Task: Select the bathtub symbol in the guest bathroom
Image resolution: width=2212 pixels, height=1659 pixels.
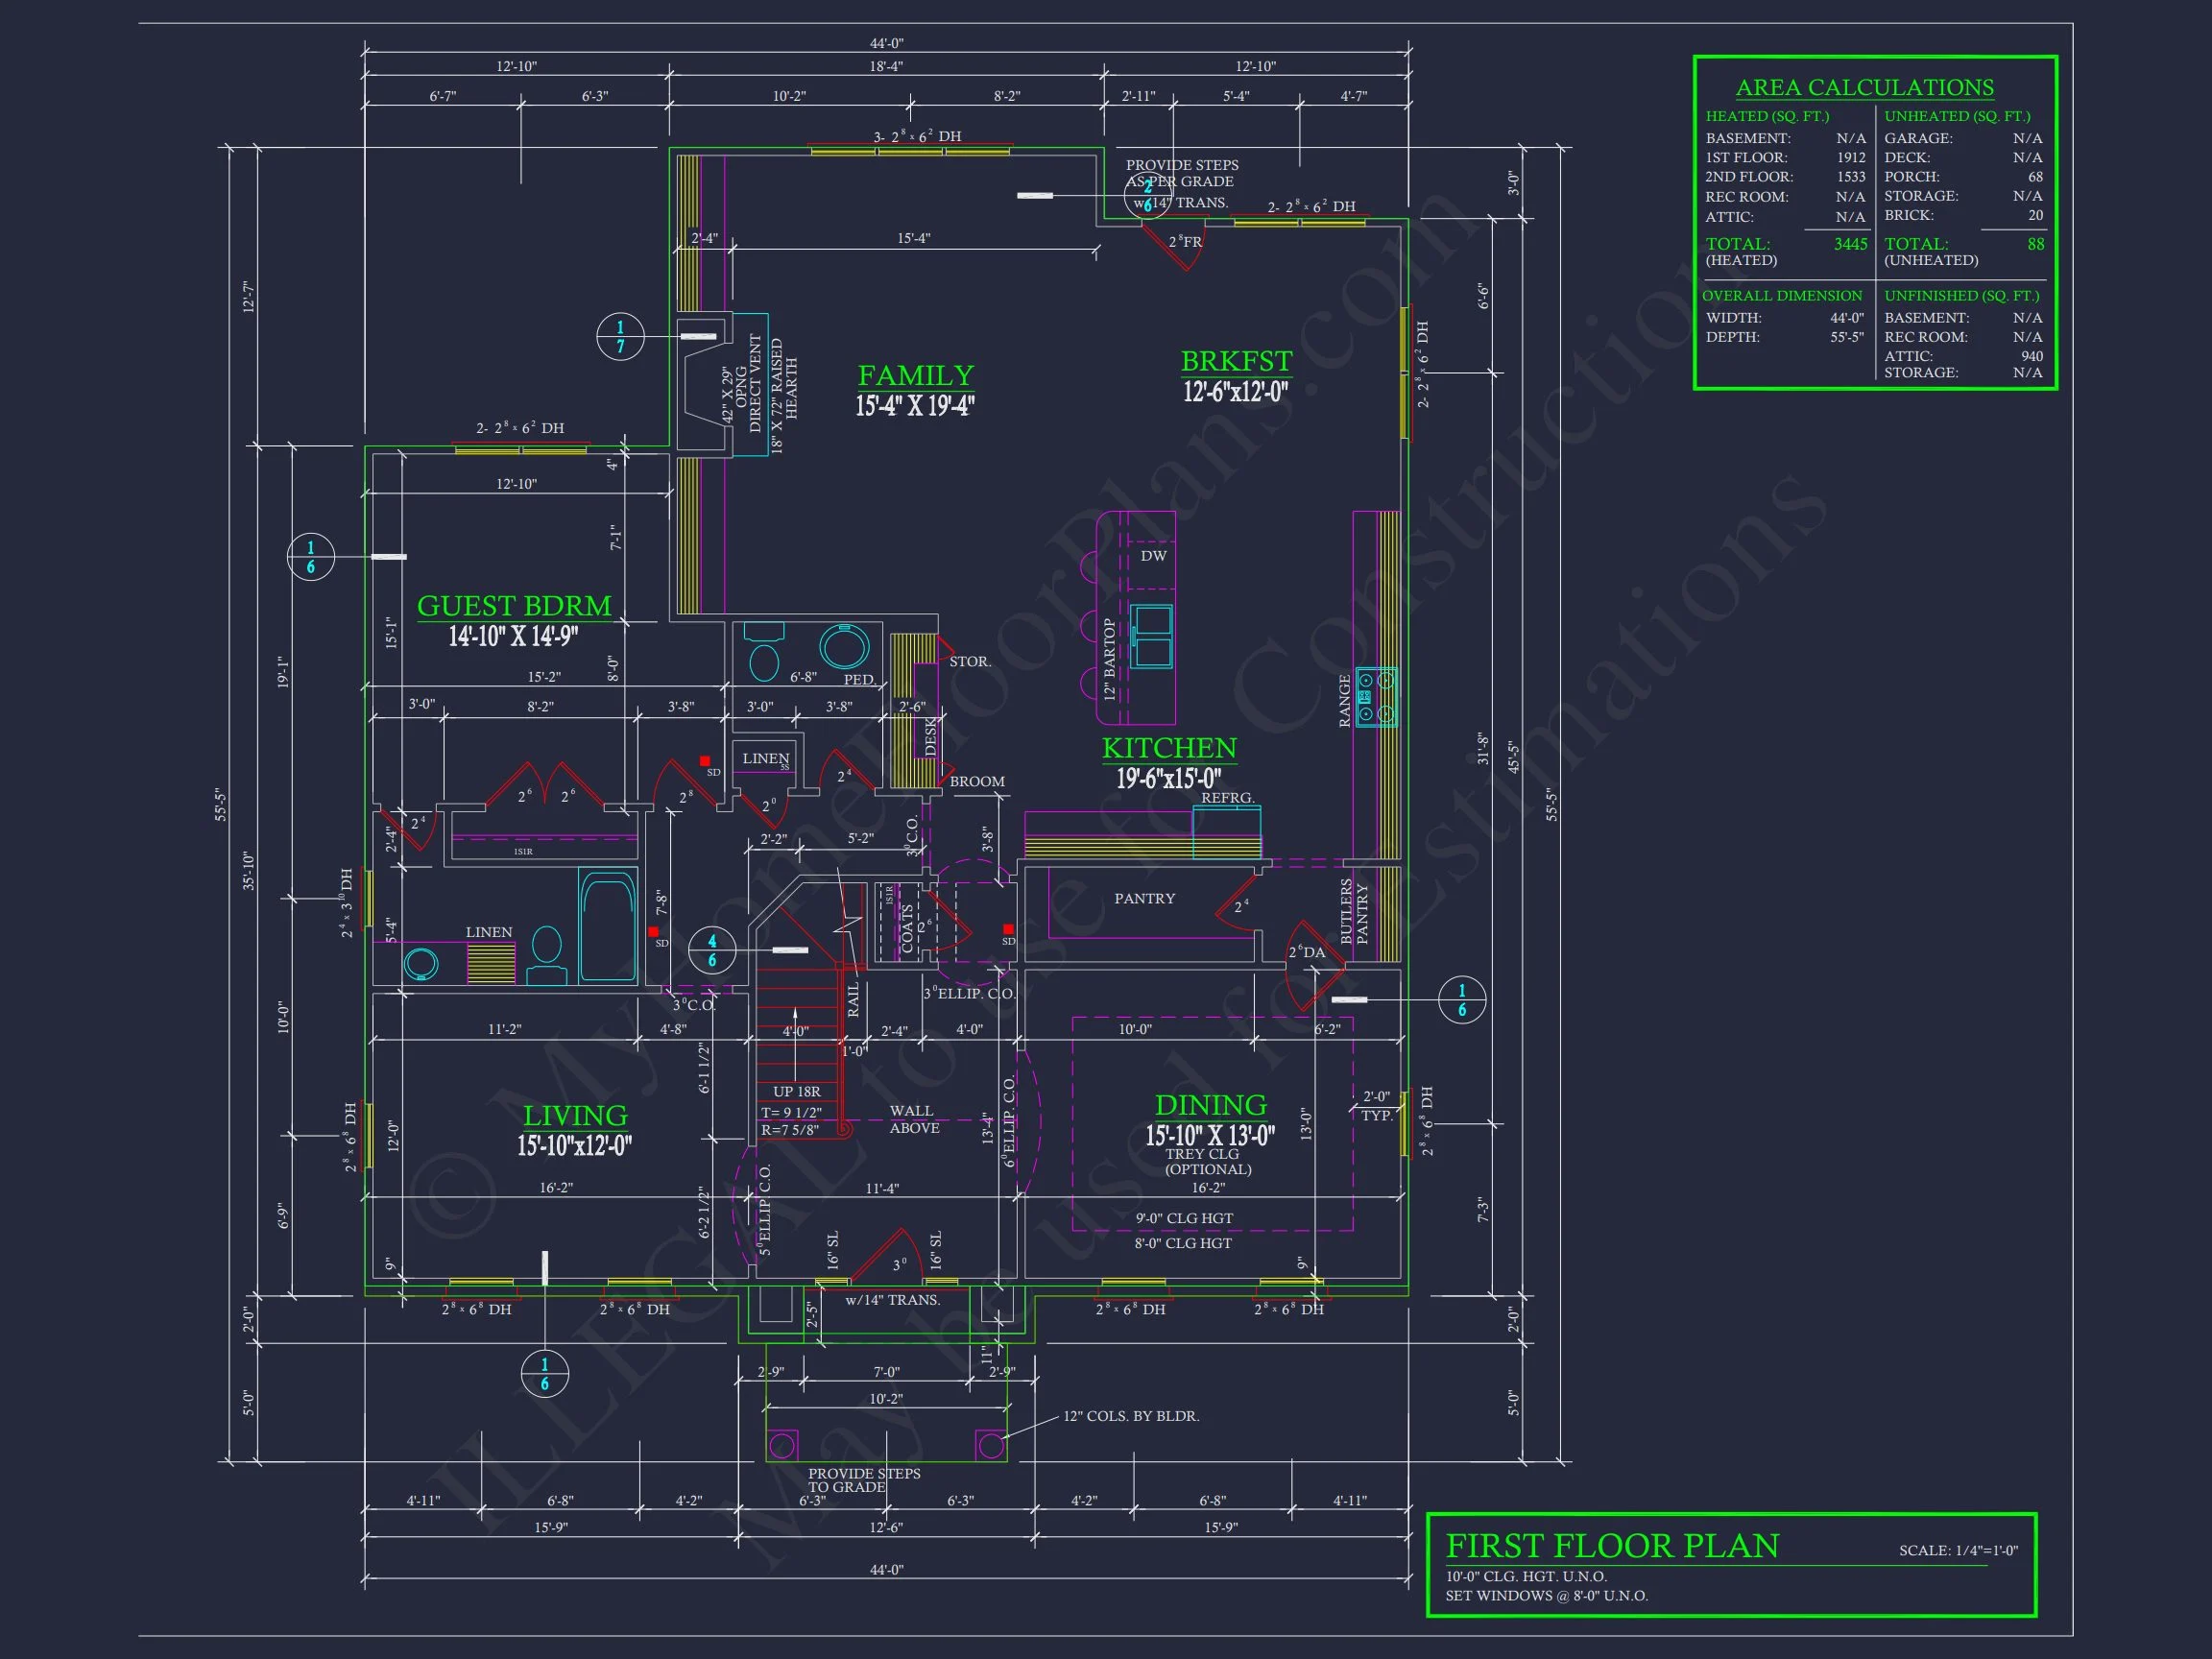Action: click(x=608, y=928)
